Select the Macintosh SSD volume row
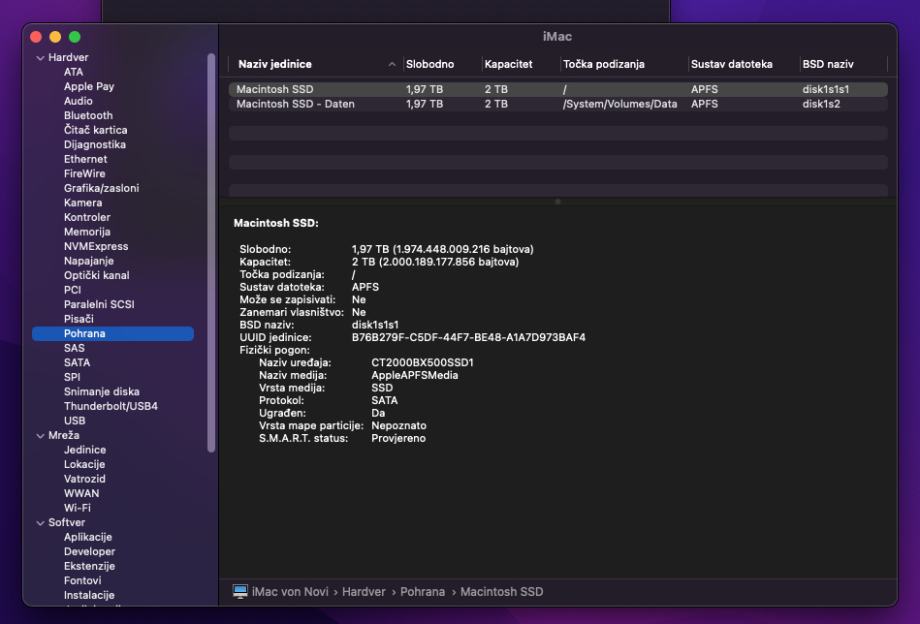Viewport: 920px width, 624px height. click(x=557, y=89)
